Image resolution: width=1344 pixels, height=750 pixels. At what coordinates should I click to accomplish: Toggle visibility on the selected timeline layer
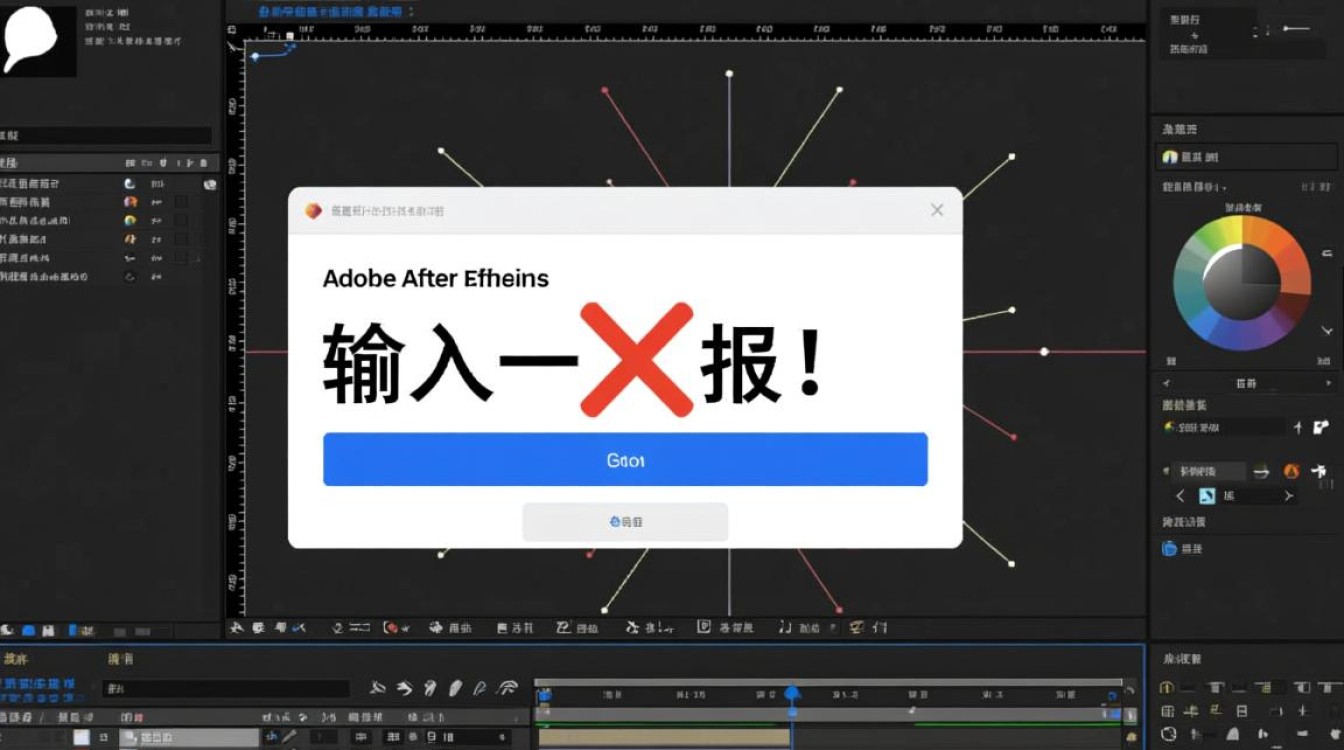(x=10, y=738)
